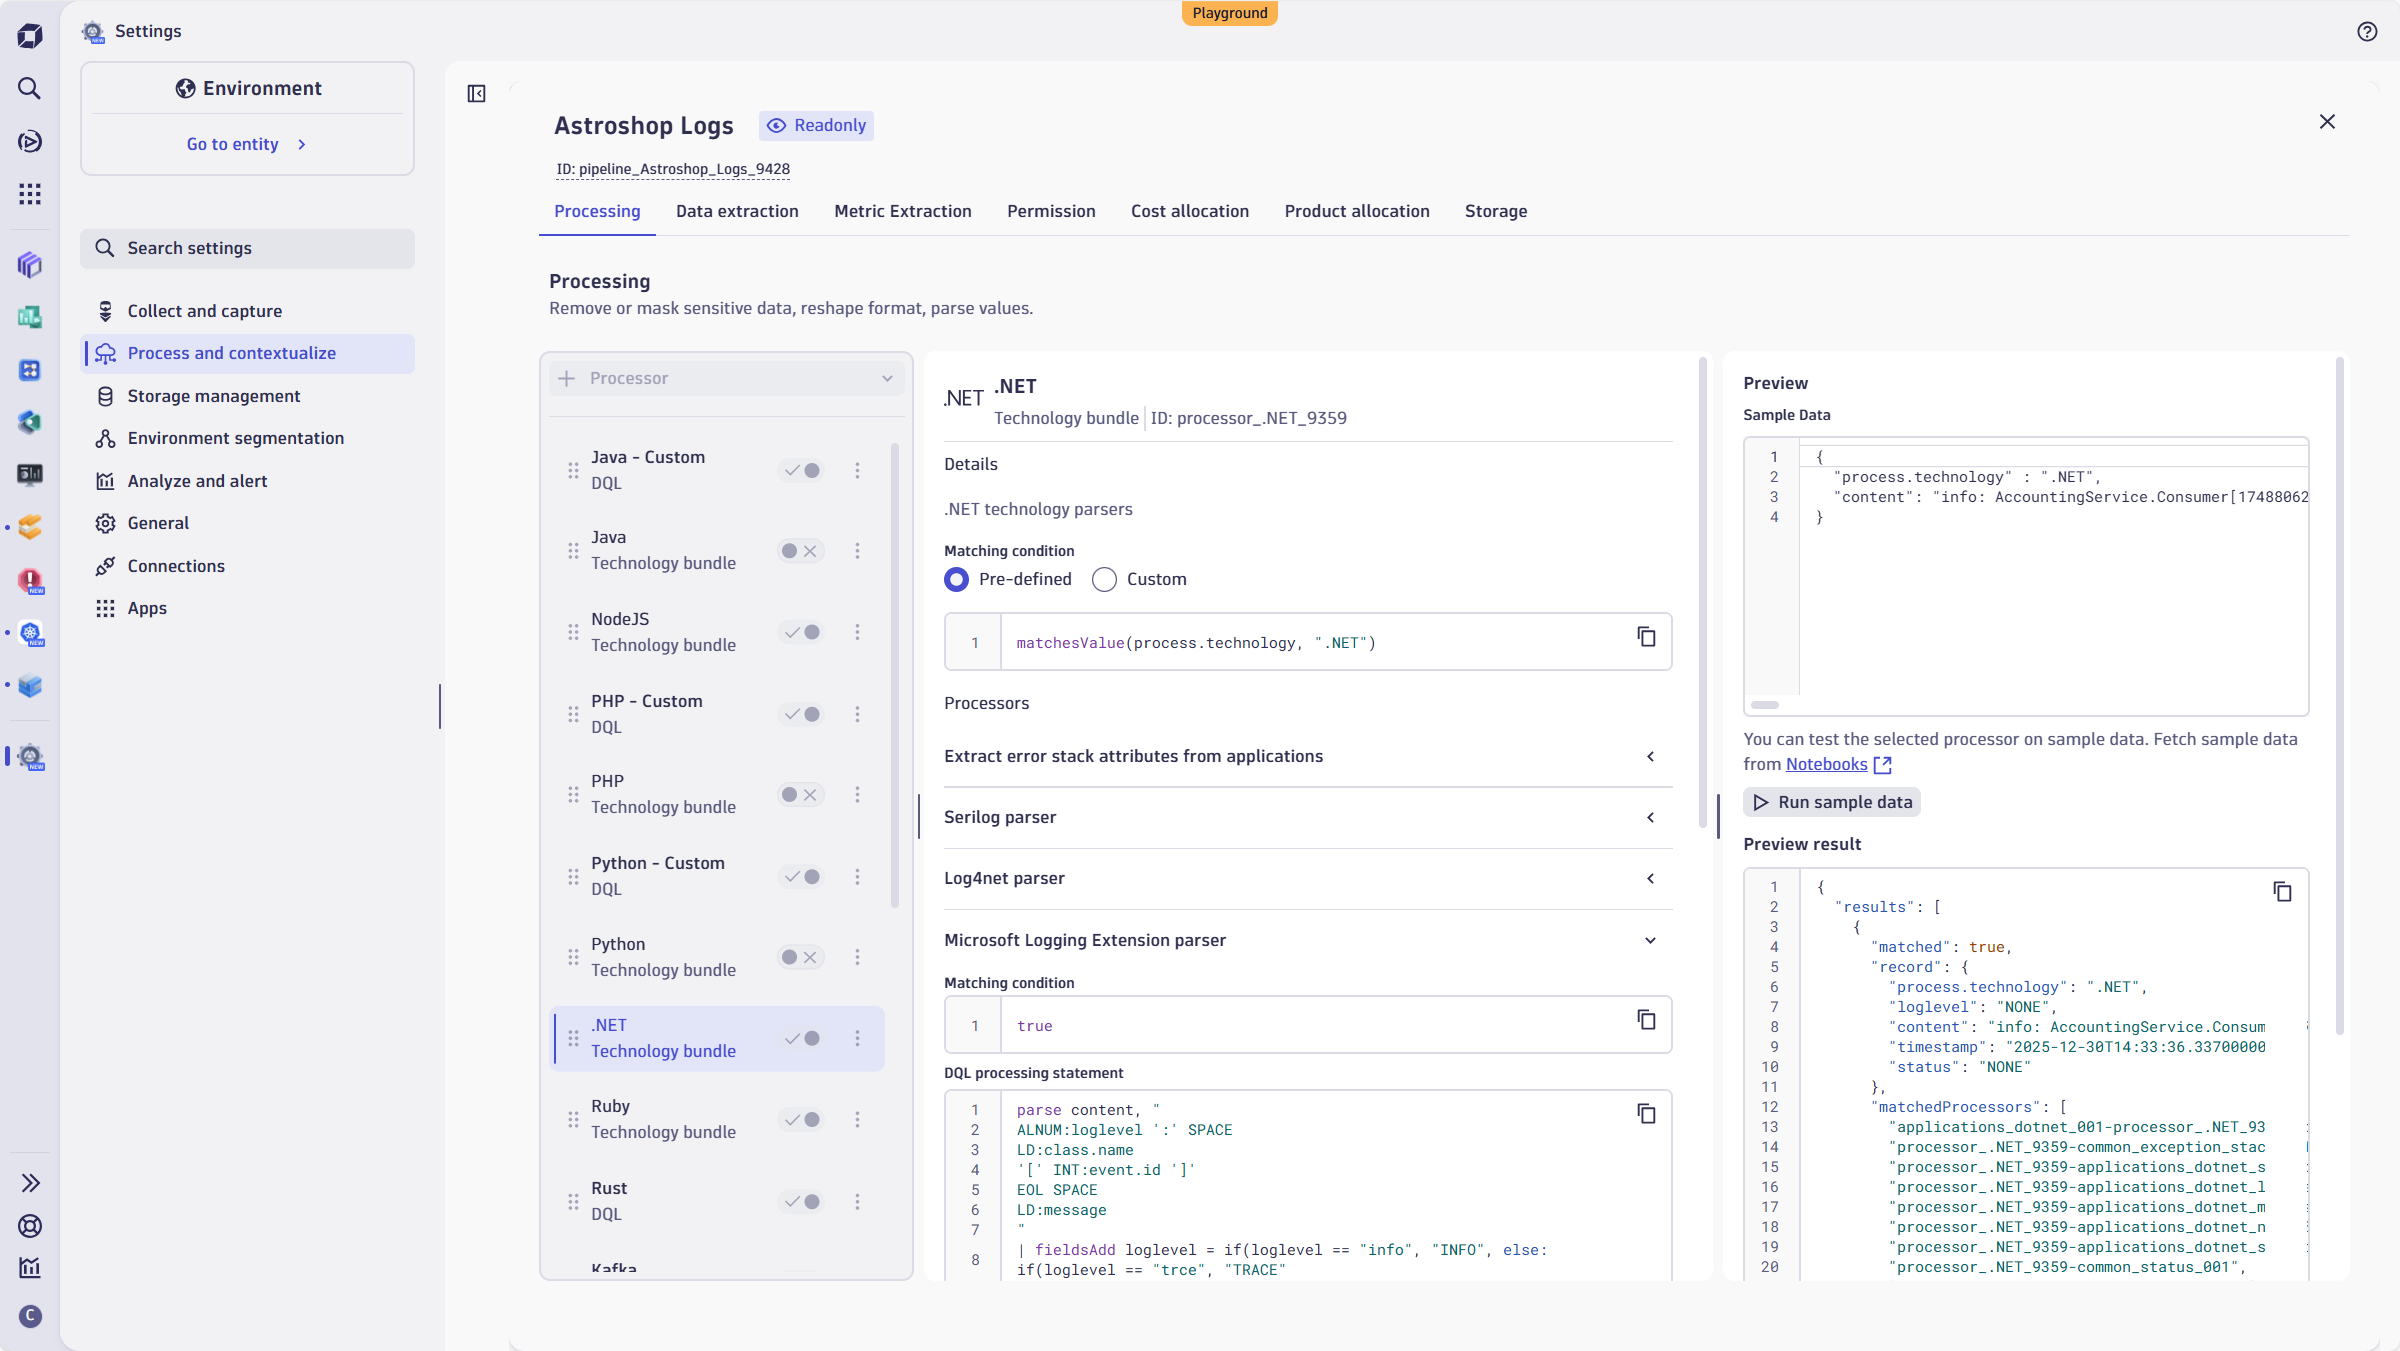
Task: Expand the Serilog parser section
Action: coord(1650,817)
